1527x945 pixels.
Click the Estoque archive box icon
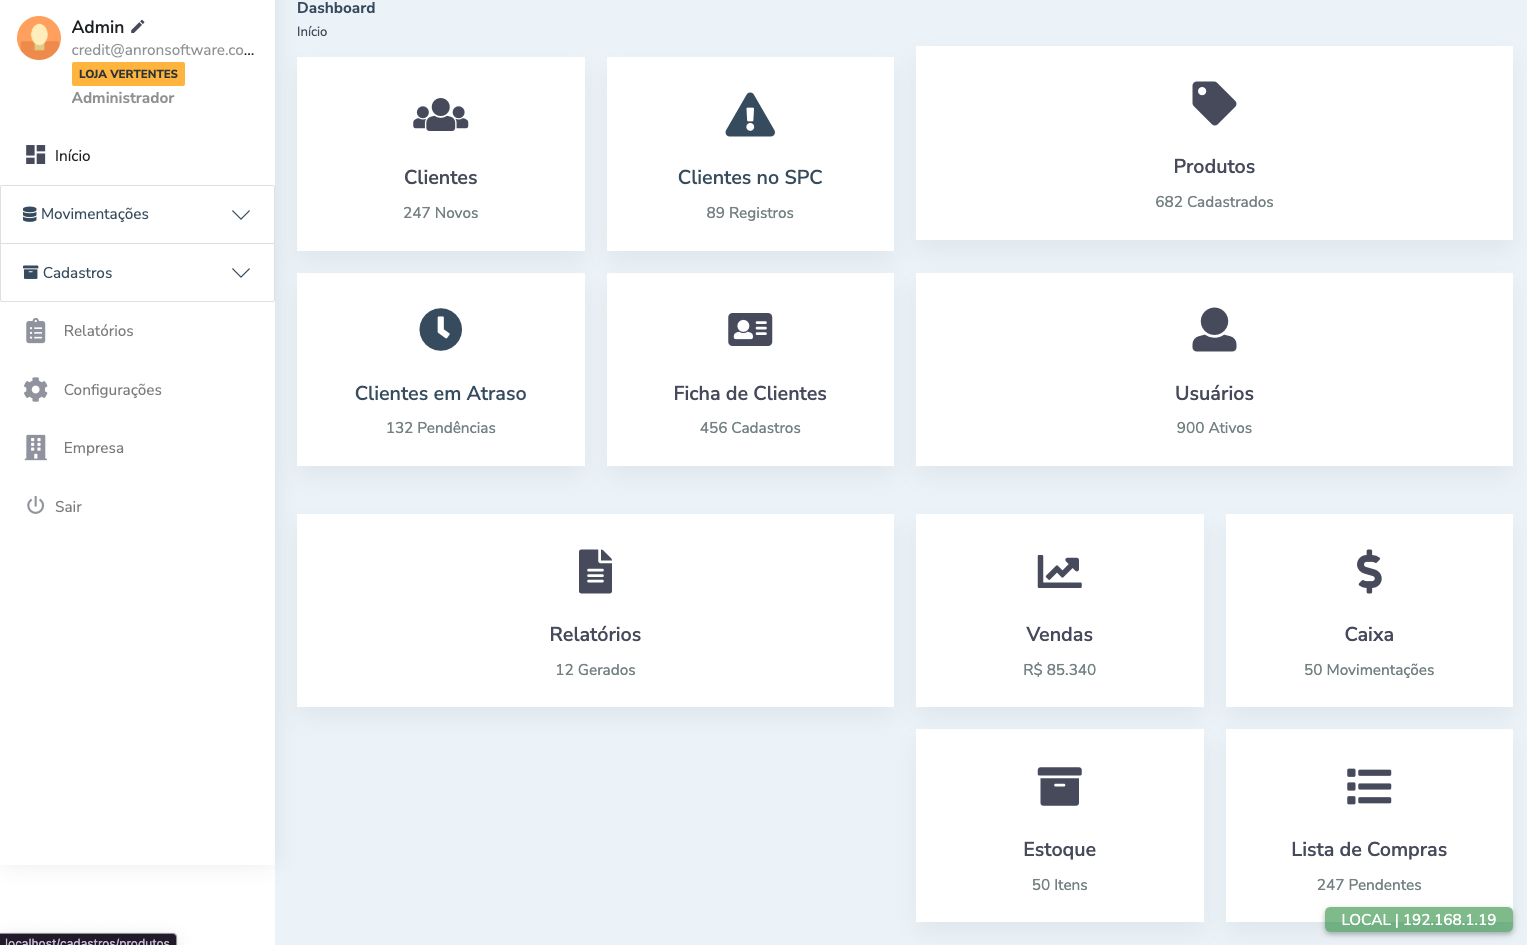tap(1059, 786)
